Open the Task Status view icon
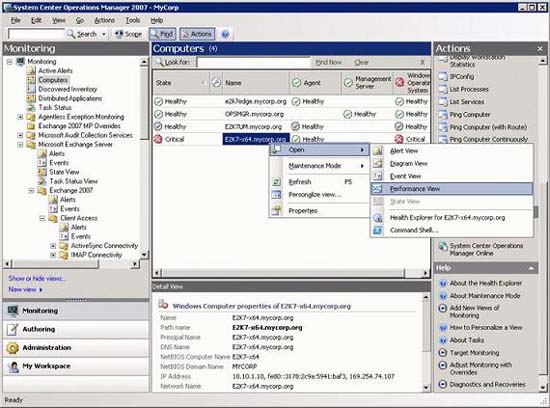This screenshot has width=550, height=408. pos(31,107)
